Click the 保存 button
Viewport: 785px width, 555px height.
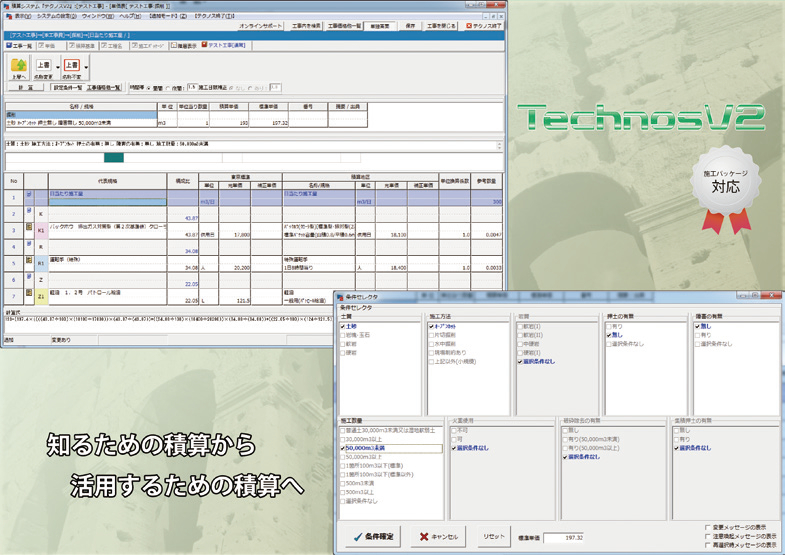point(411,26)
